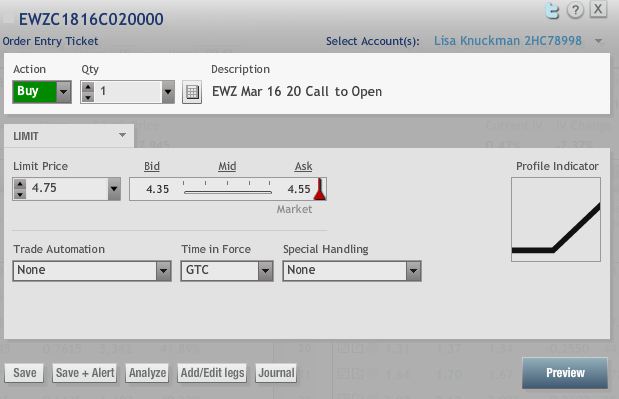The image size is (619, 399).
Task: Expand the Qty dropdown list
Action: tap(168, 92)
